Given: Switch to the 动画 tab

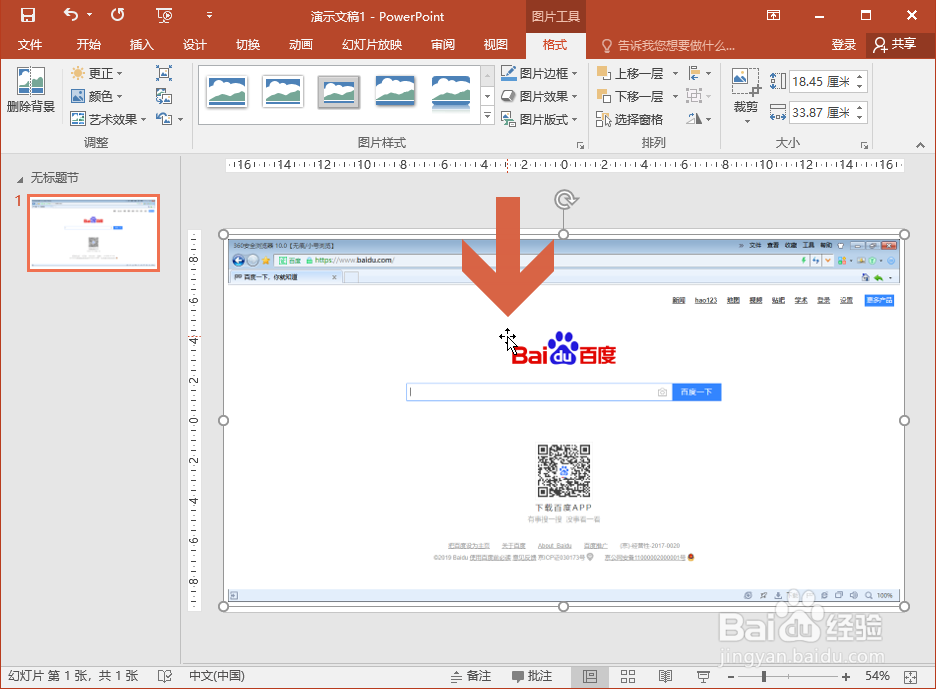Looking at the screenshot, I should tap(301, 45).
